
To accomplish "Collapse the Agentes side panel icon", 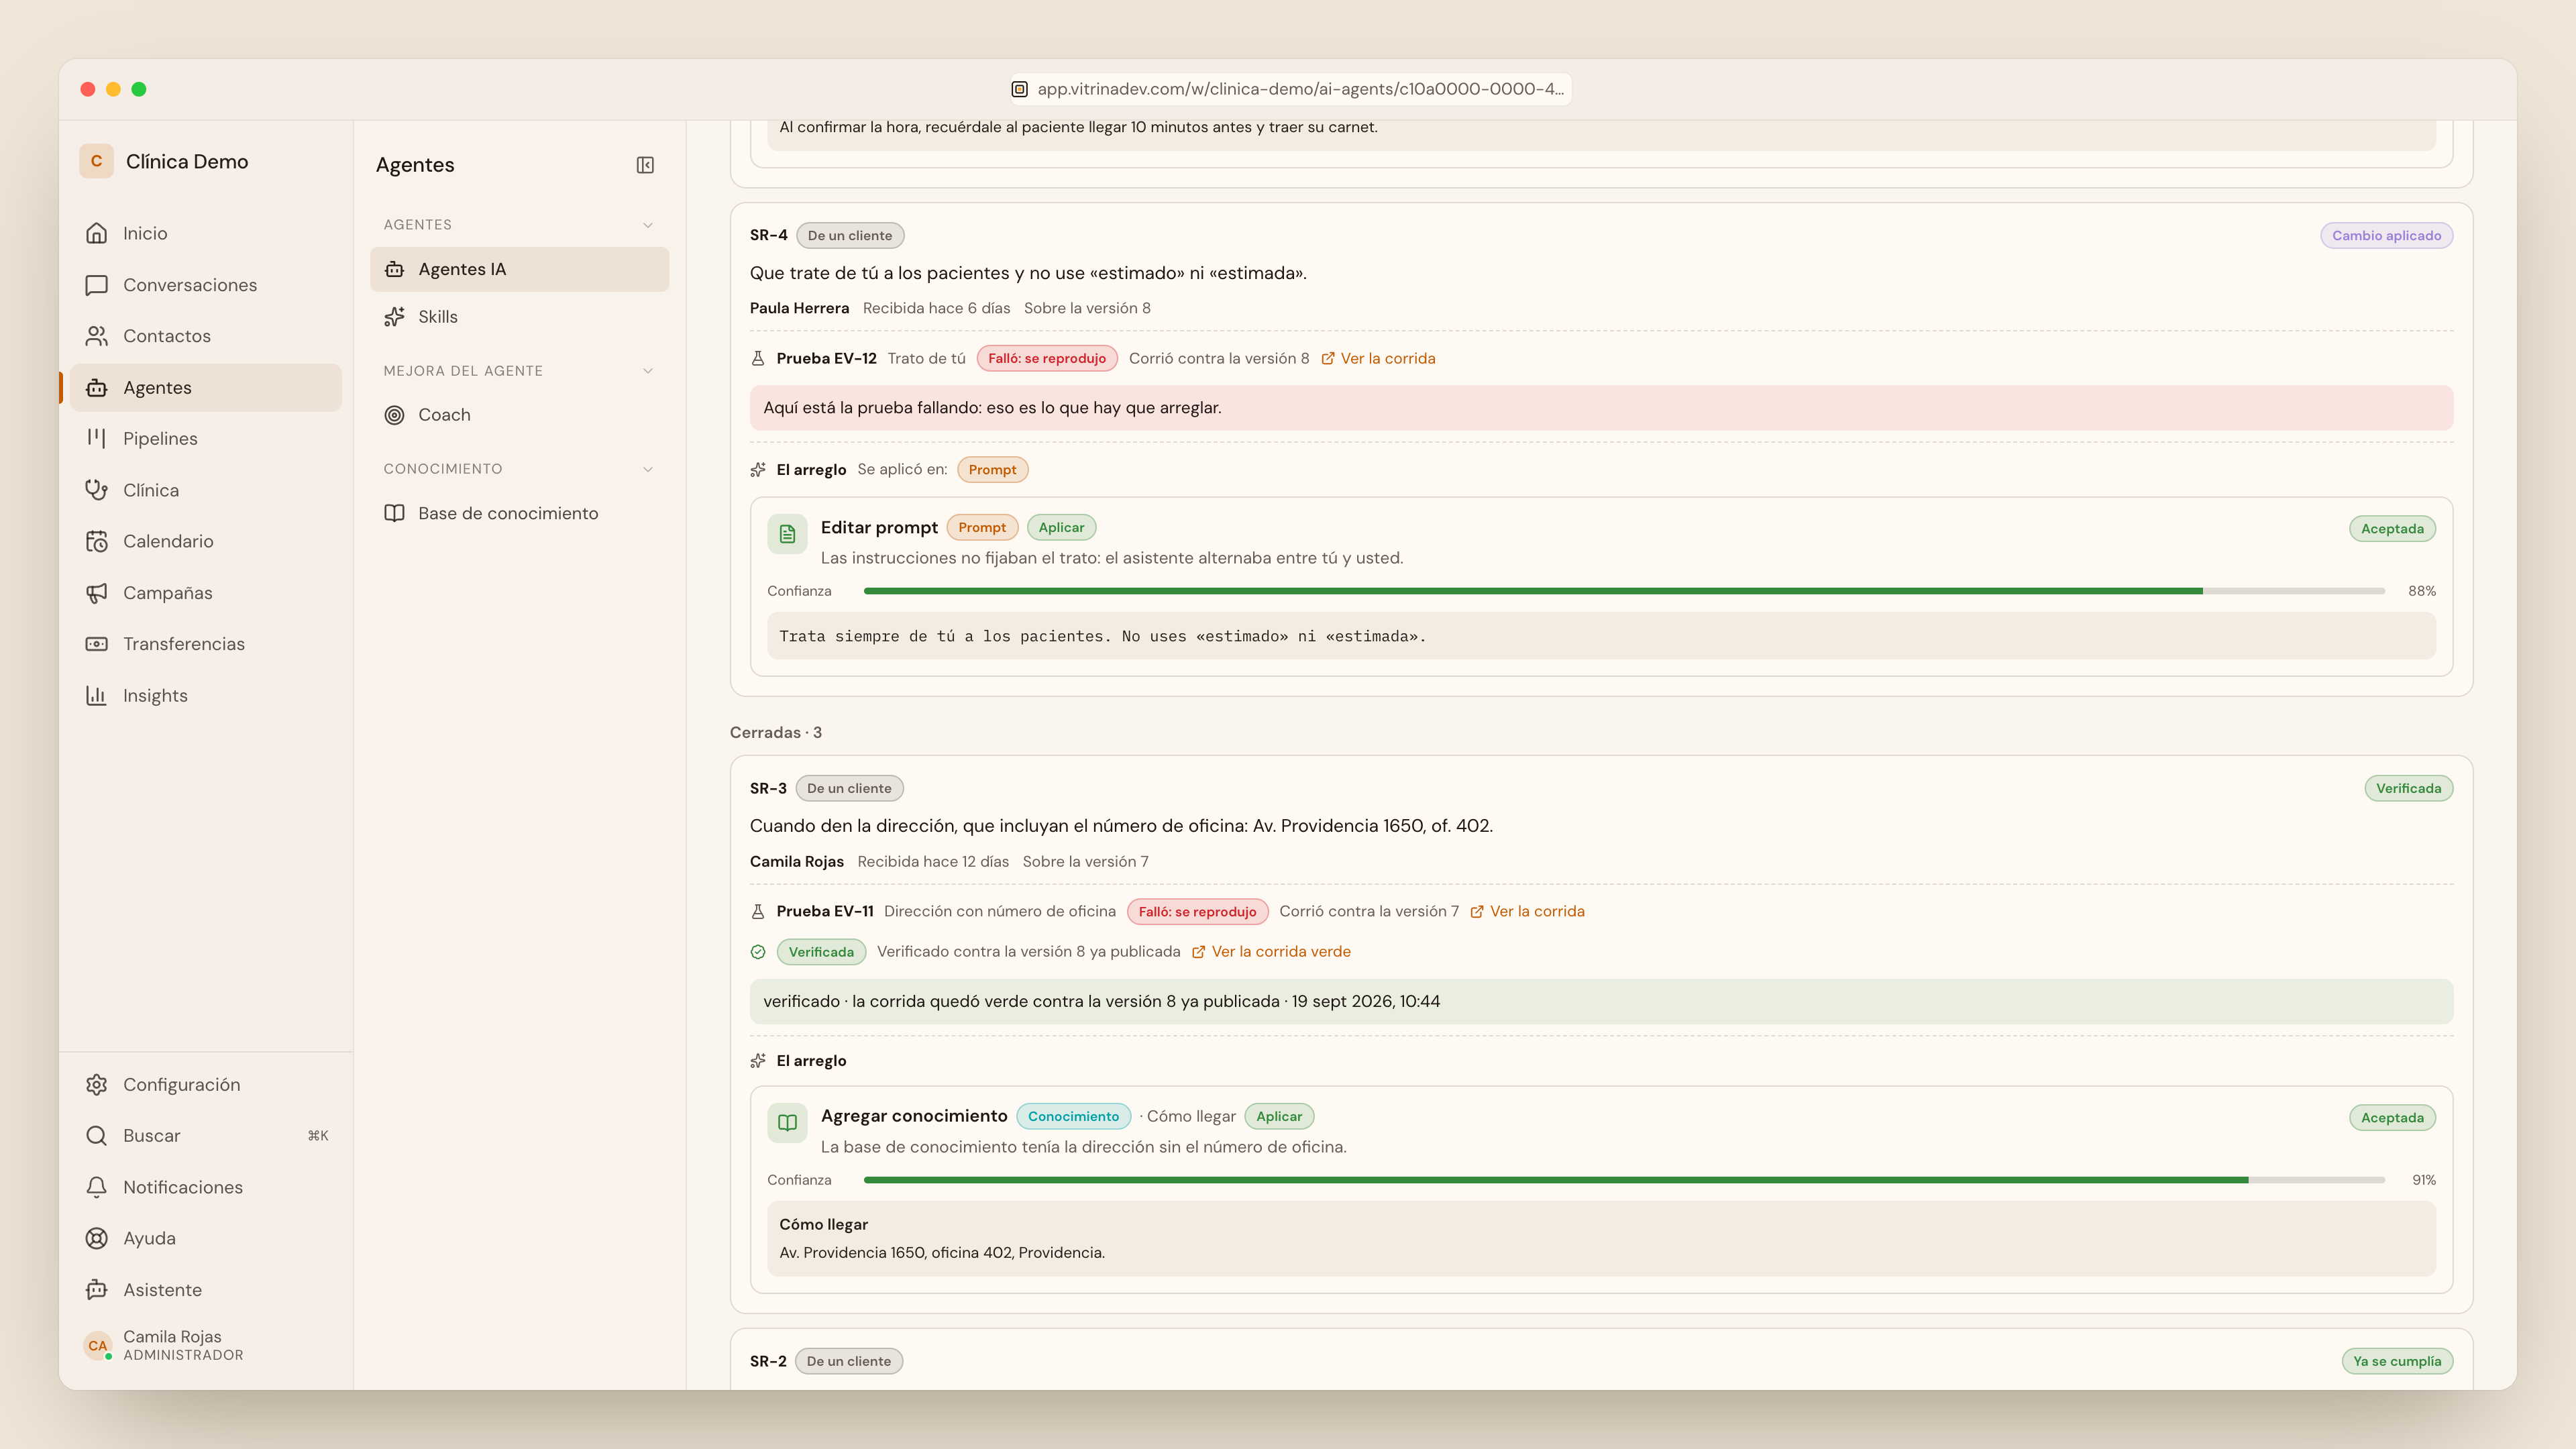I will tap(645, 165).
